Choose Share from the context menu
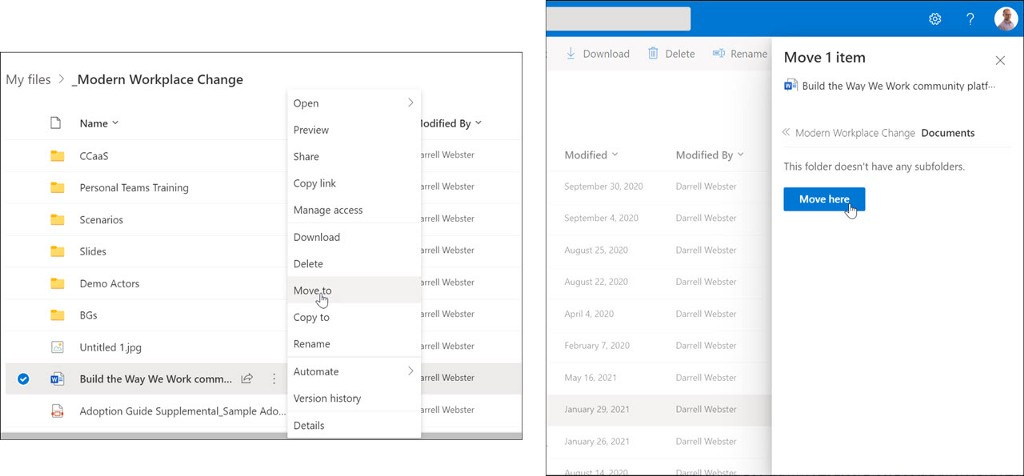This screenshot has width=1024, height=476. (x=354, y=157)
